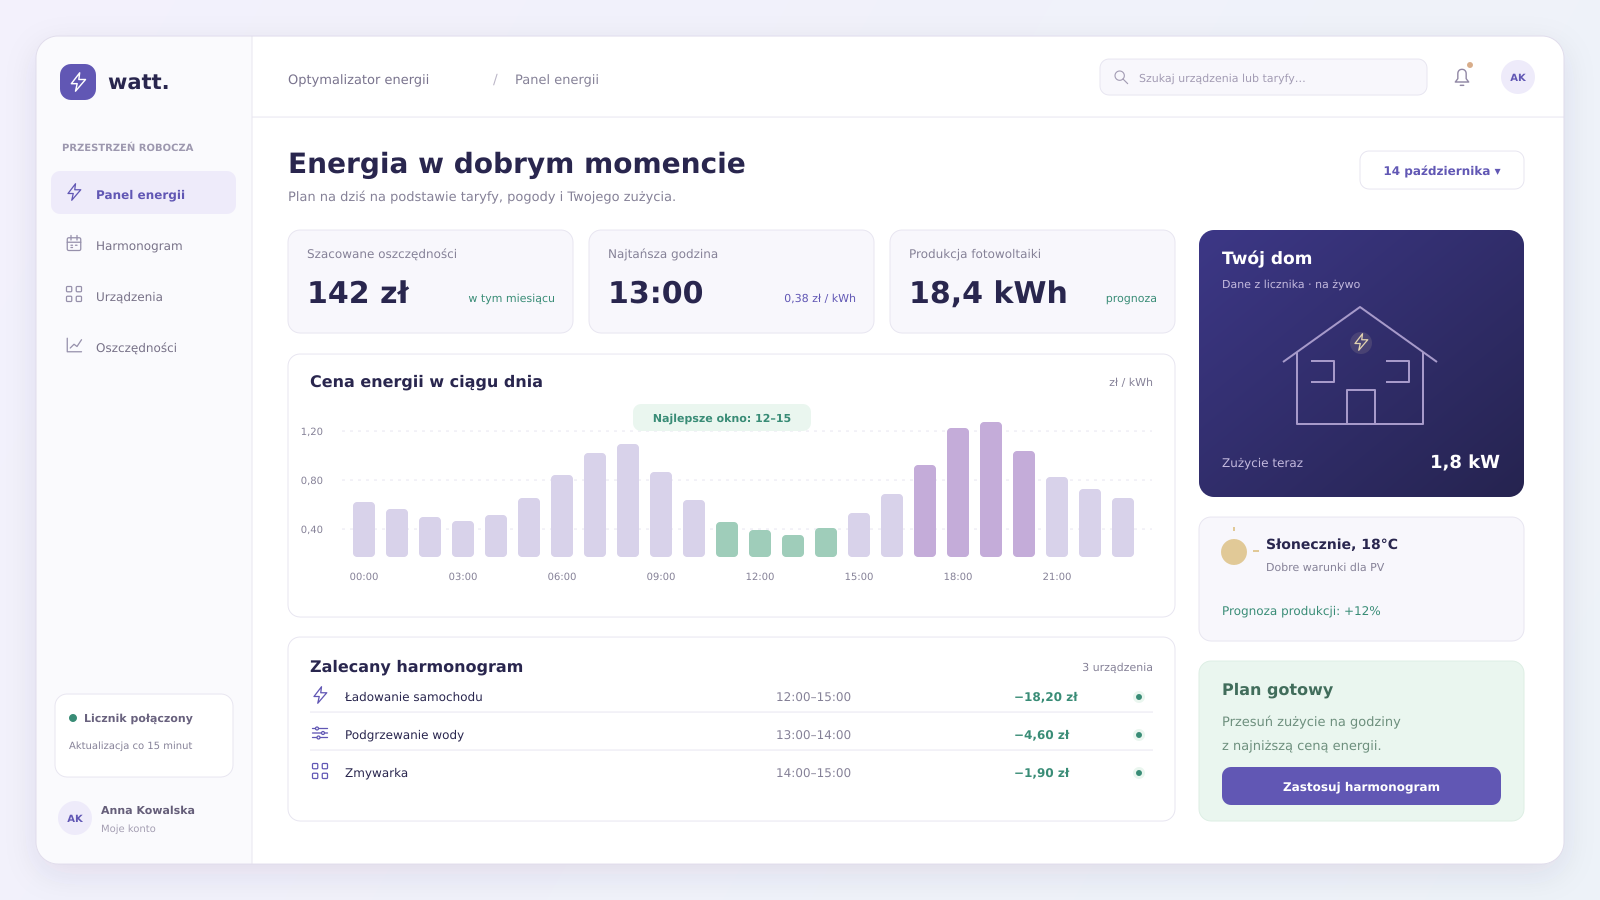1600x900 pixels.
Task: Click the 18,4 kWh production value
Action: (x=988, y=292)
